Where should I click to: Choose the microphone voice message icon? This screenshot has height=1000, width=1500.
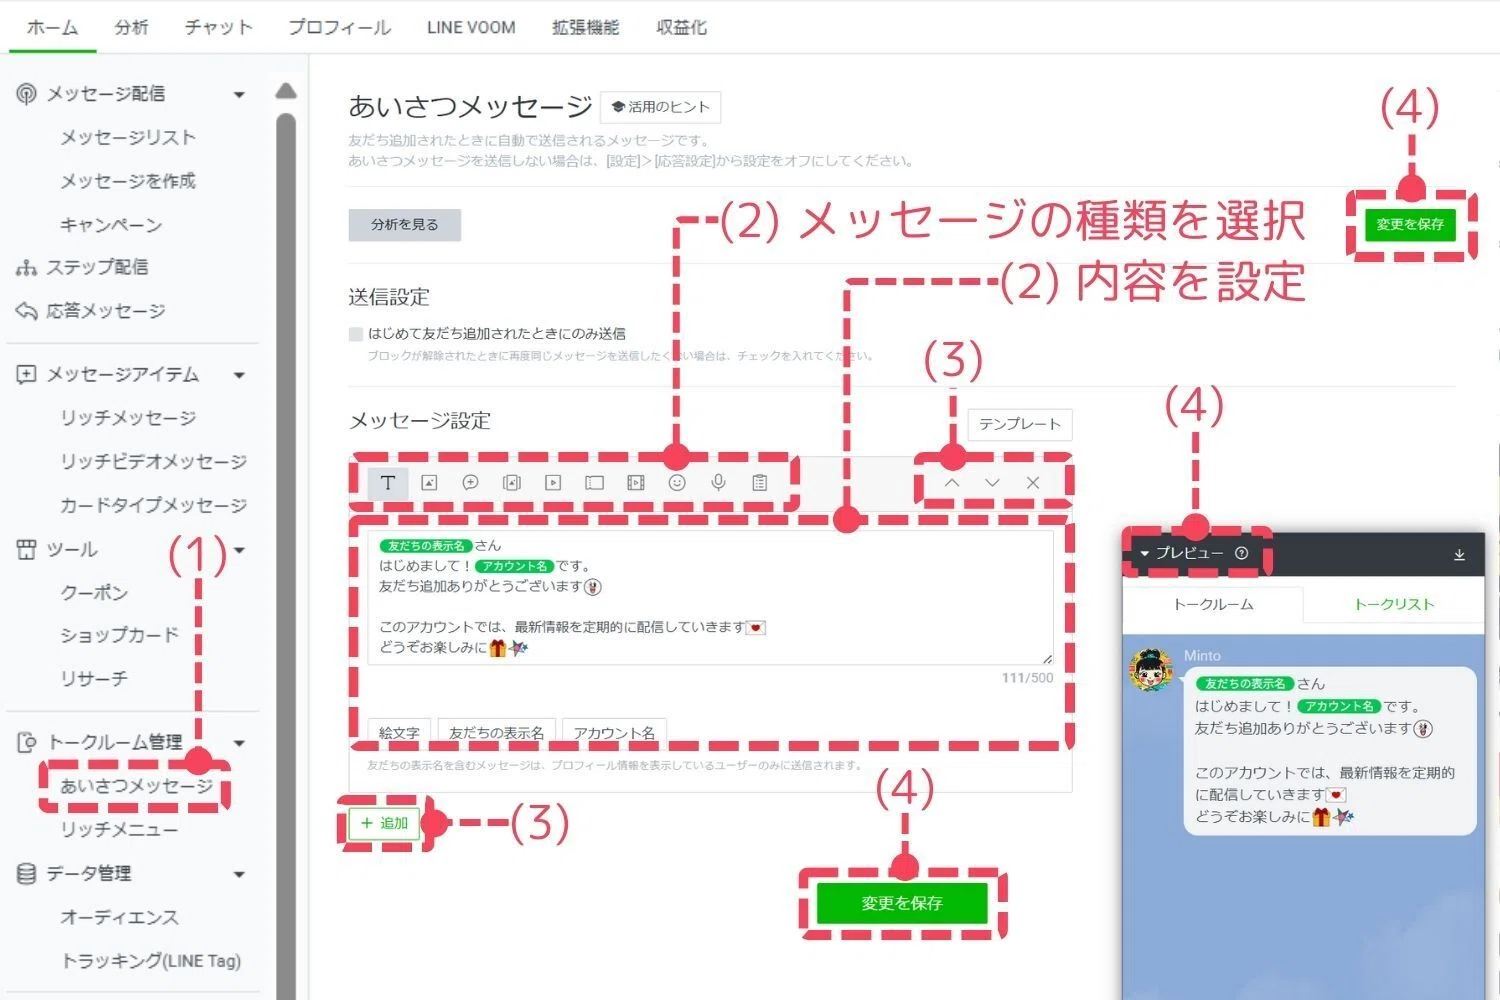(718, 483)
